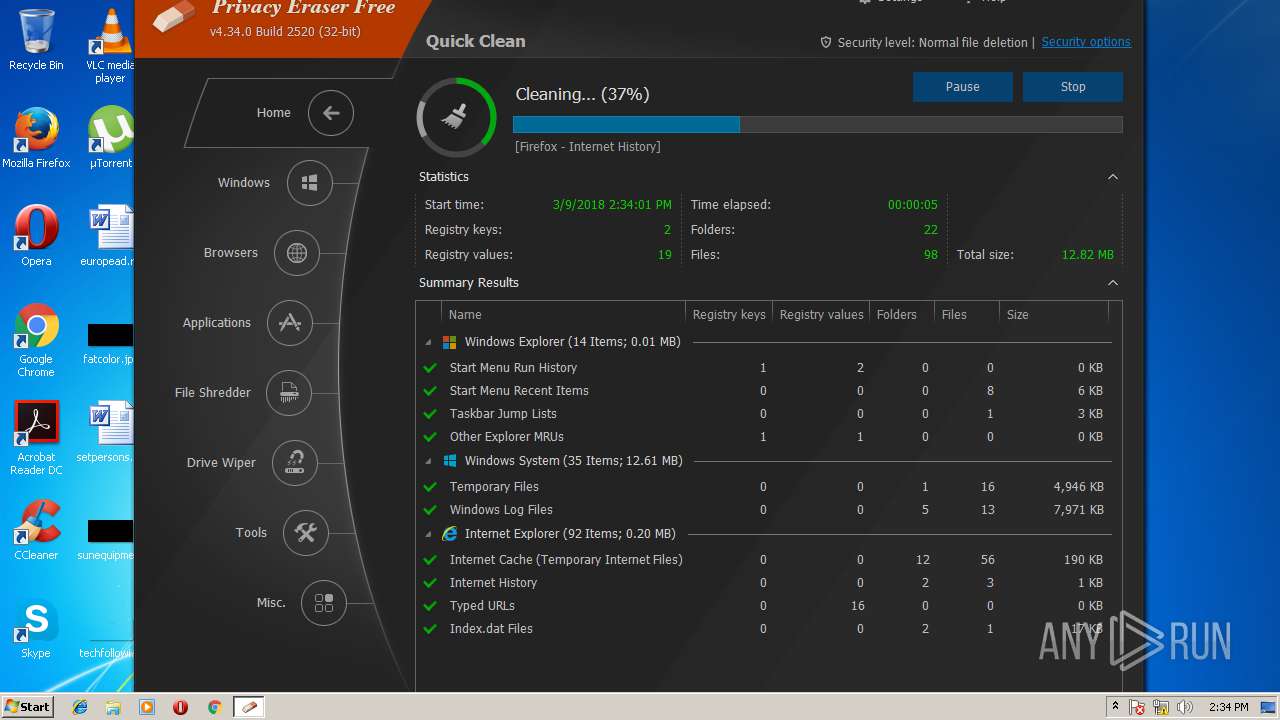Open the Browsers globe icon
1280x720 pixels.
[297, 253]
